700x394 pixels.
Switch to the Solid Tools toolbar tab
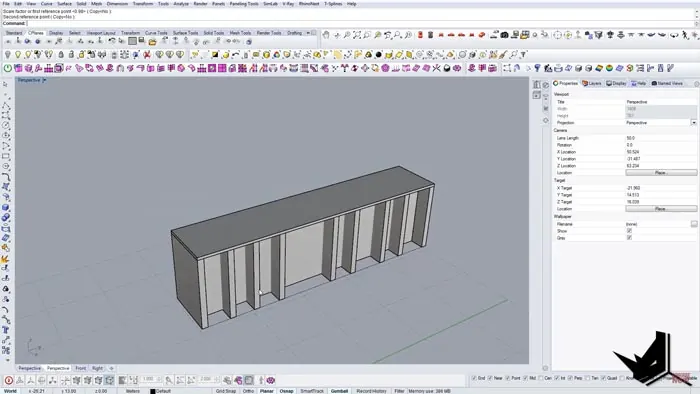[x=214, y=33]
